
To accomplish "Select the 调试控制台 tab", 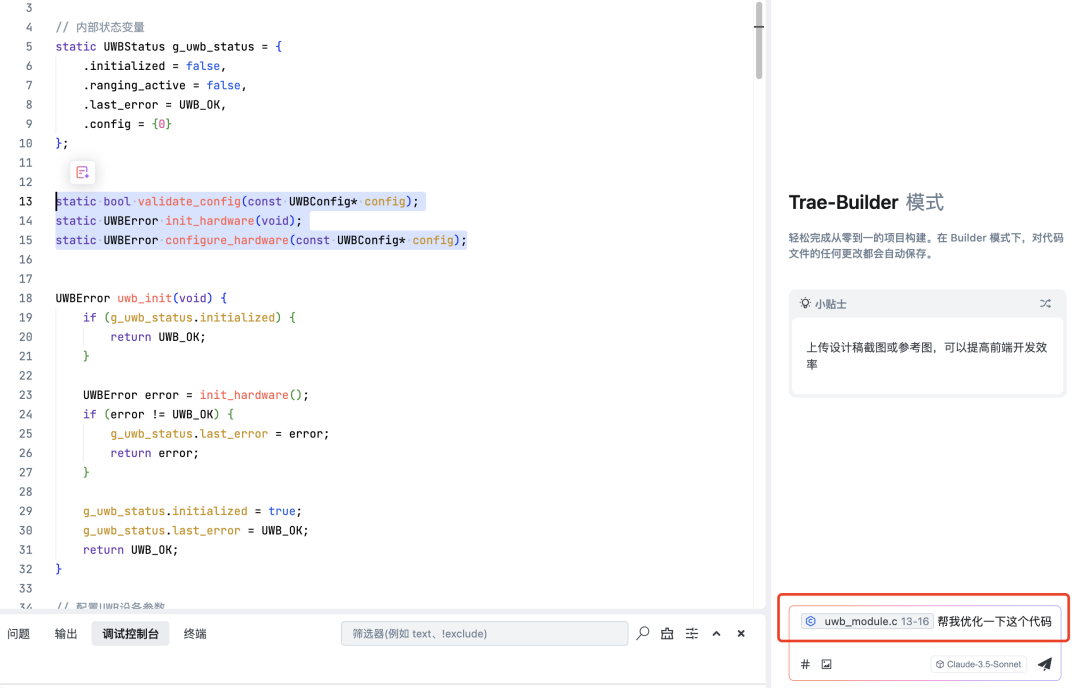I will coord(131,633).
